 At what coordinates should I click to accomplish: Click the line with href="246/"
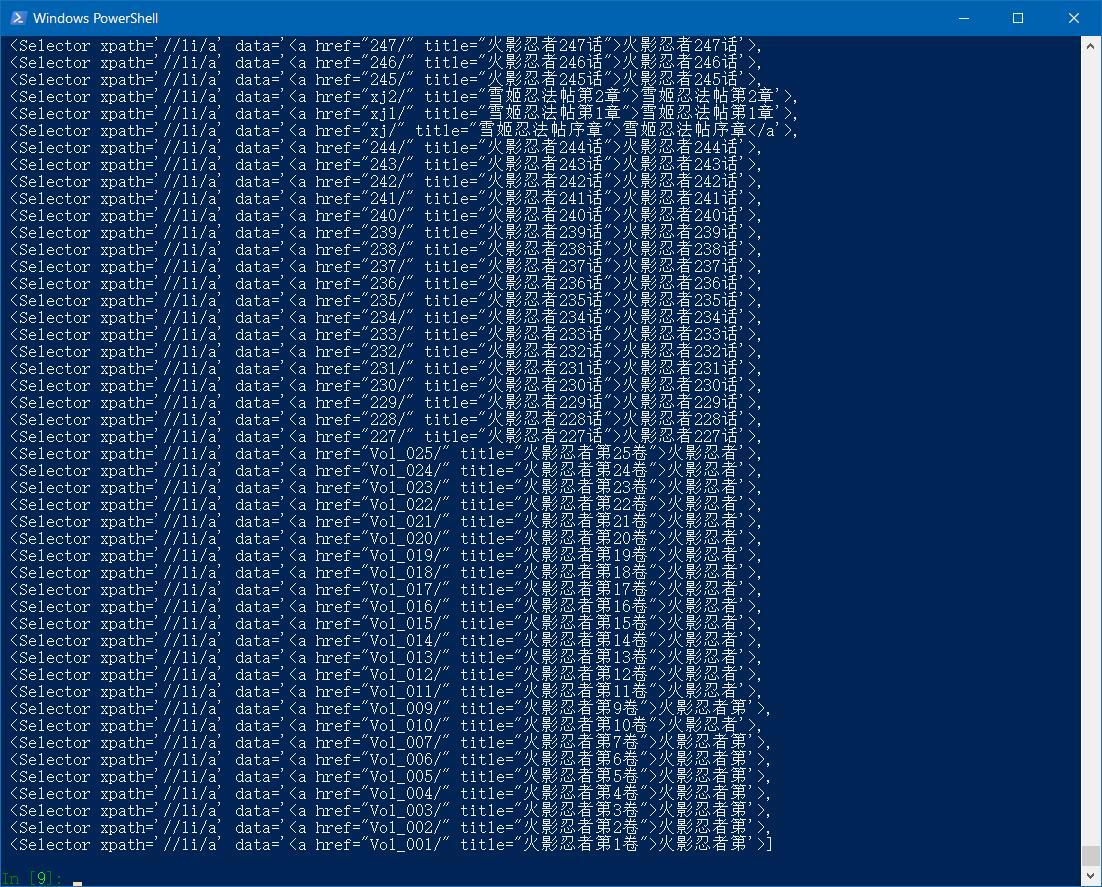point(386,63)
